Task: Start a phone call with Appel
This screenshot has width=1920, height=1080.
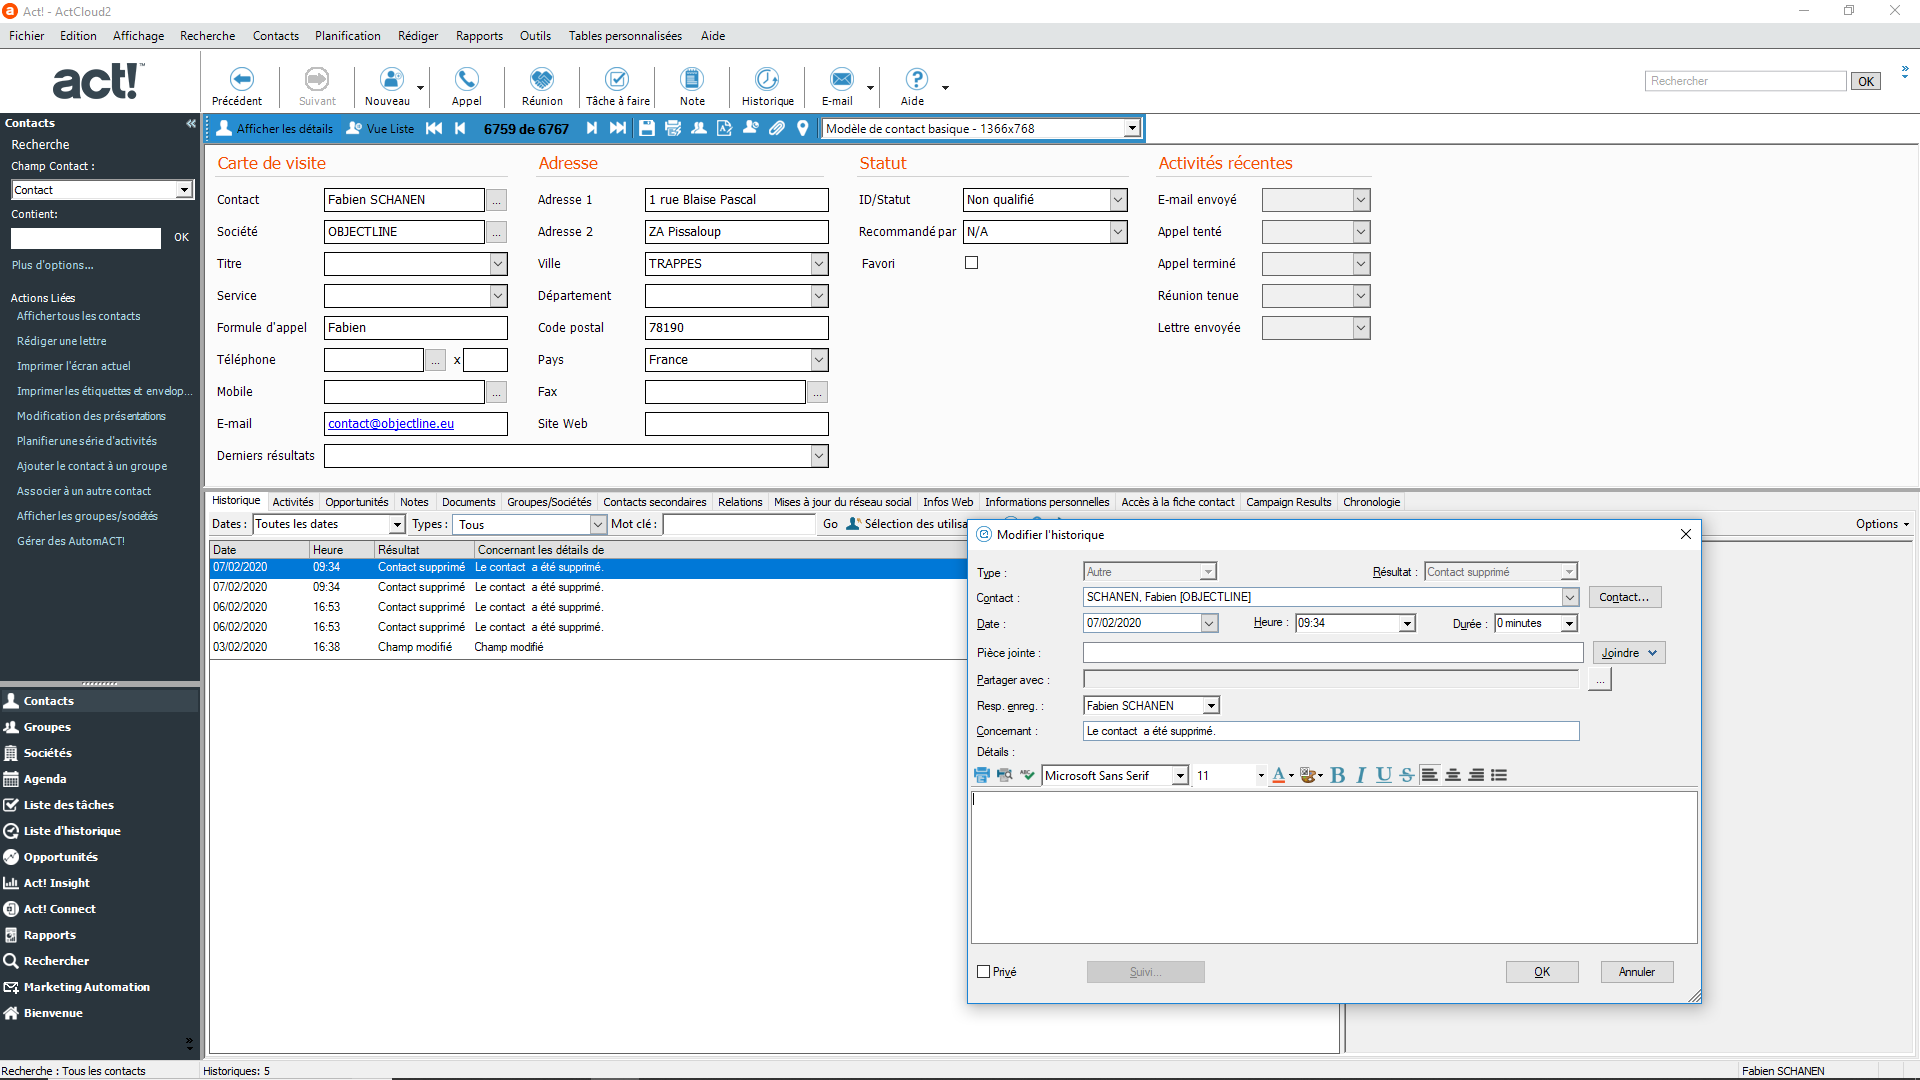Action: (x=466, y=86)
